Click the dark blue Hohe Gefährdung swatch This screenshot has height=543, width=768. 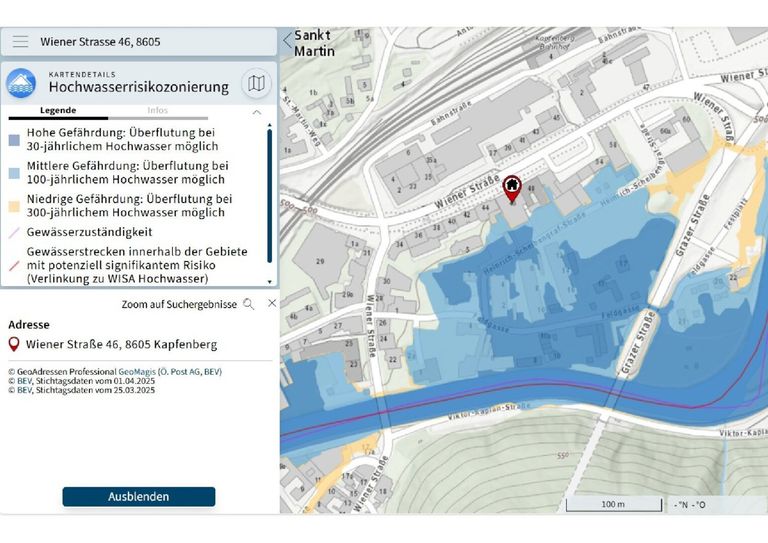pos(14,142)
